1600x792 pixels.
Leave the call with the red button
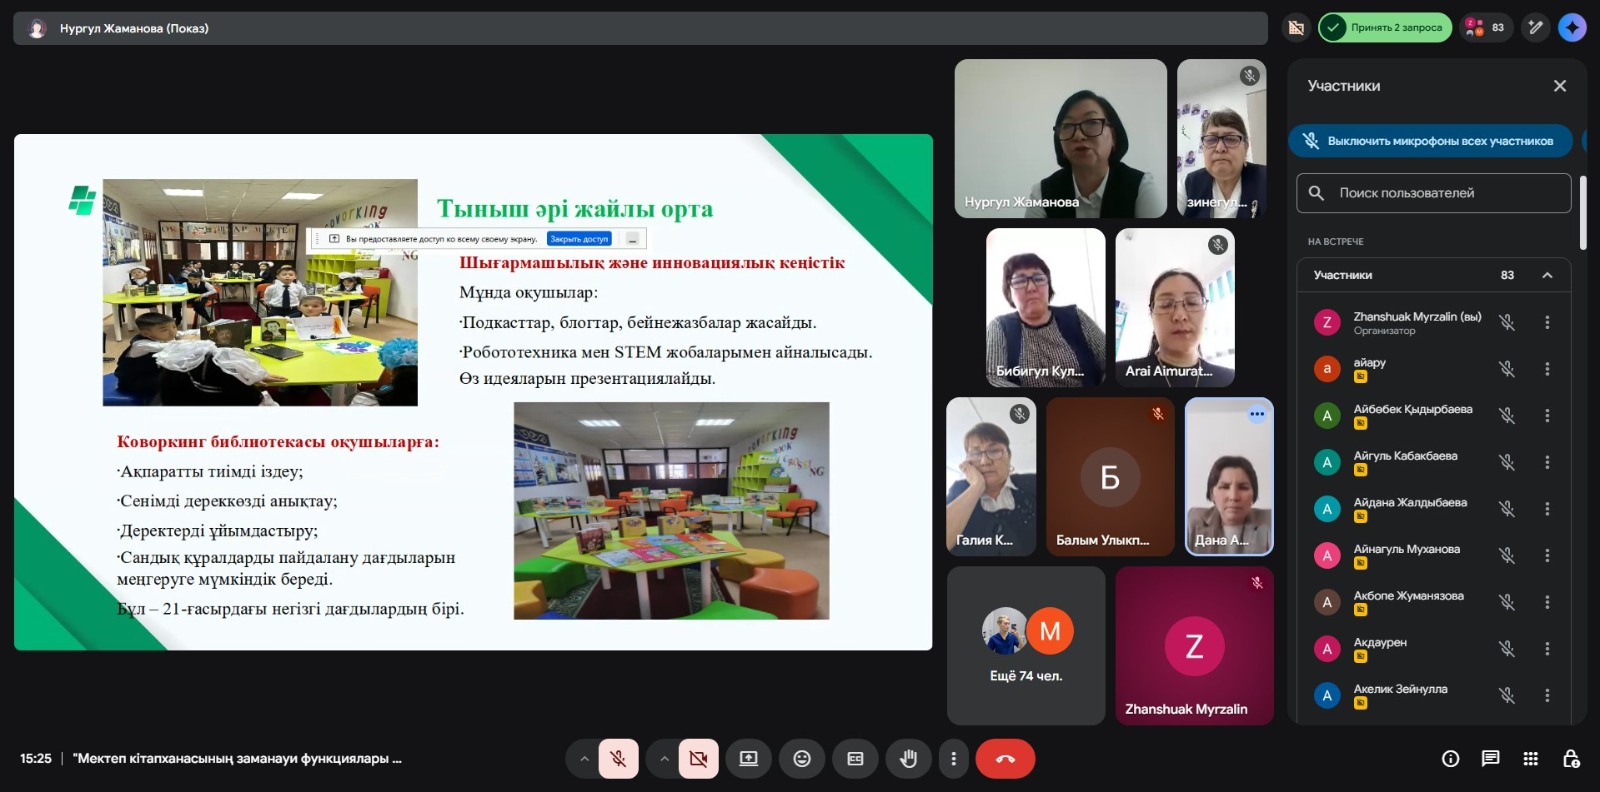point(1005,759)
